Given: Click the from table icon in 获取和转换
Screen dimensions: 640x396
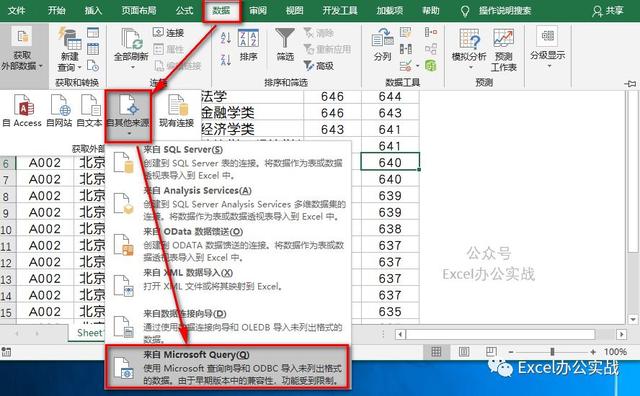Looking at the screenshot, I should (x=93, y=49).
